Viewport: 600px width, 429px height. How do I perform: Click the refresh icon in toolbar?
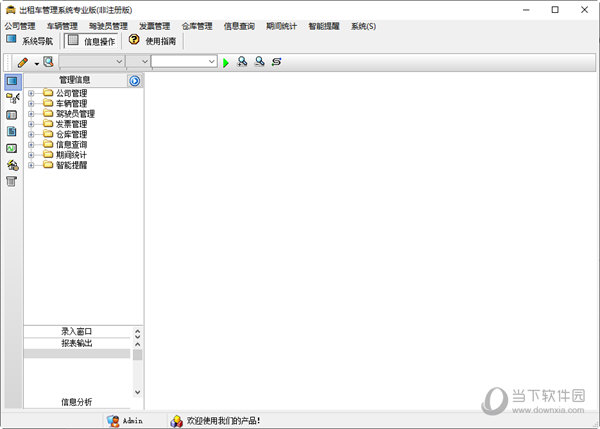276,62
